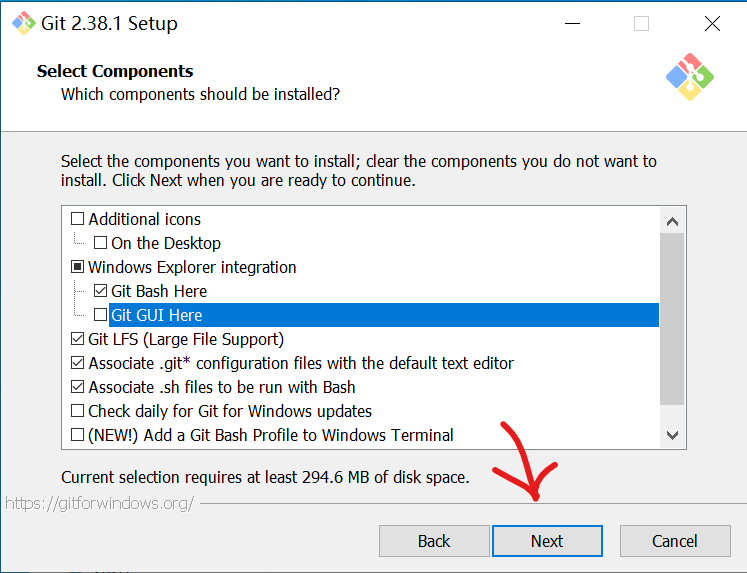The height and width of the screenshot is (573, 747).
Task: Enable daily Git for Windows update check
Action: [78, 411]
